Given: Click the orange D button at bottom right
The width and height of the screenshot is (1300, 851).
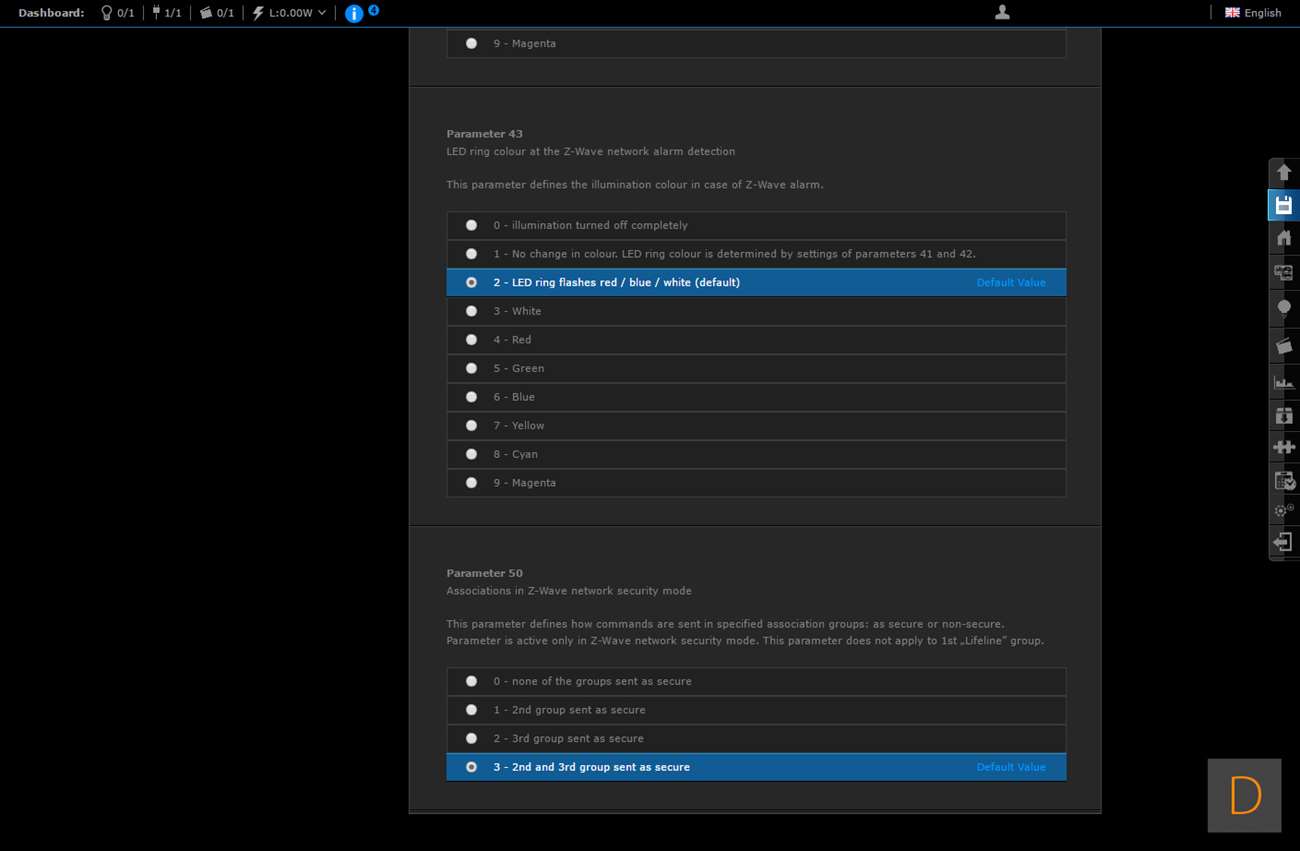Looking at the screenshot, I should tap(1244, 796).
